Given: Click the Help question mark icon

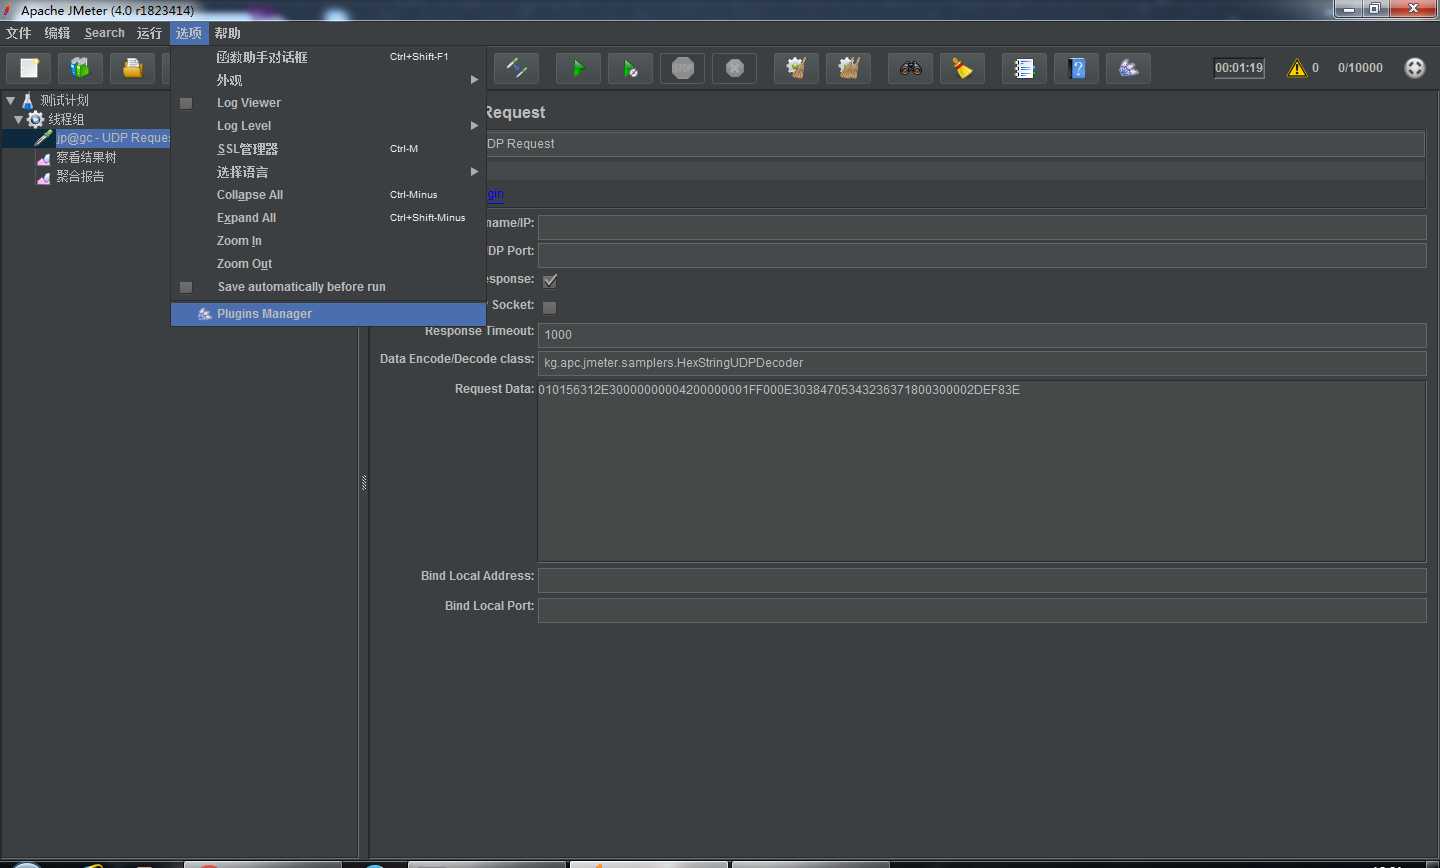Looking at the screenshot, I should pos(1076,68).
